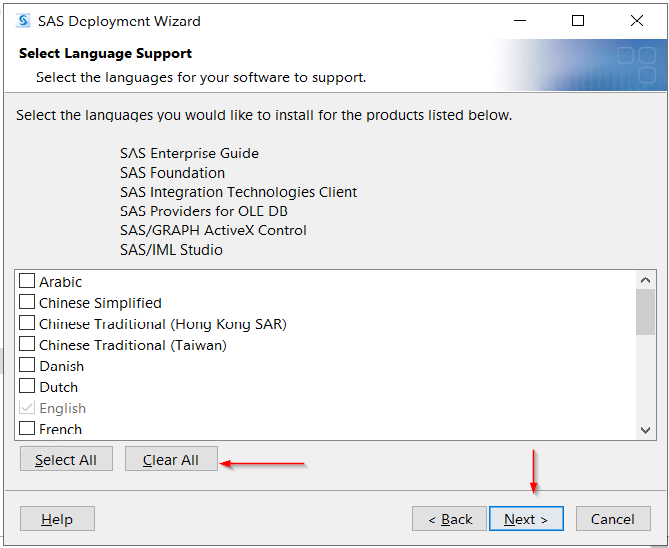Enable Chinese Simplified language support
This screenshot has width=669, height=548.
(x=27, y=302)
